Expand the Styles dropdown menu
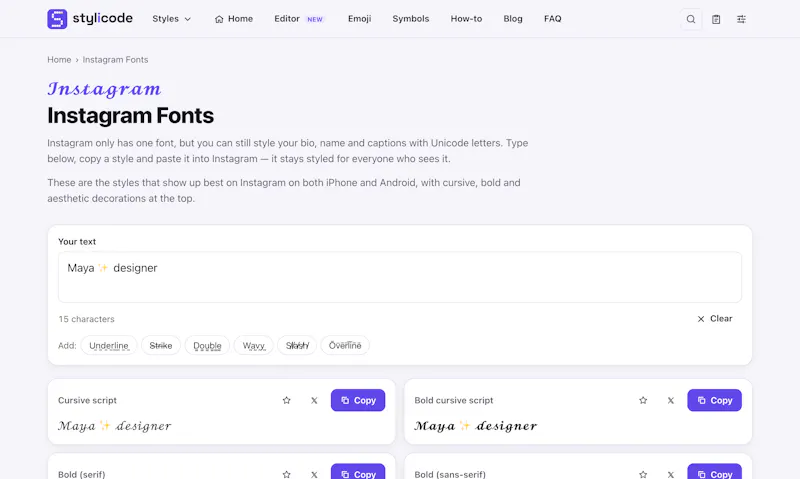Viewport: 800px width, 479px height. coord(171,19)
